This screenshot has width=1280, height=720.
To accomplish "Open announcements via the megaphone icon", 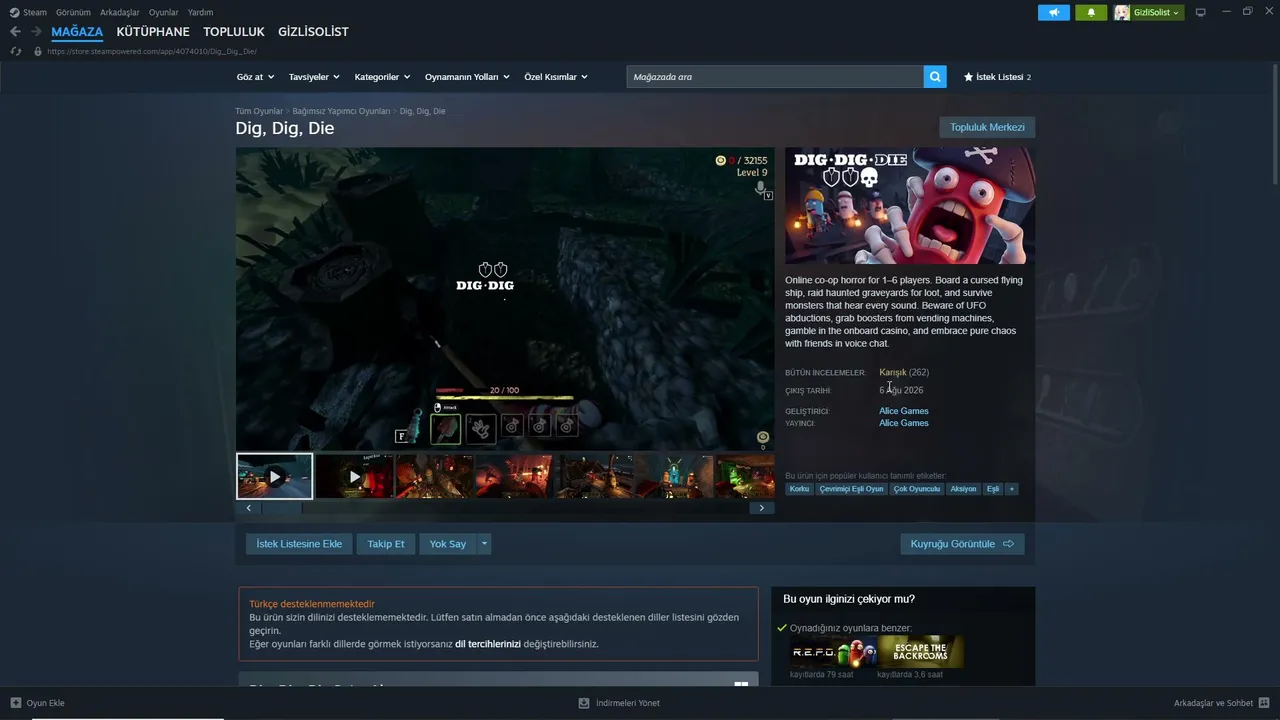I will click(1054, 12).
